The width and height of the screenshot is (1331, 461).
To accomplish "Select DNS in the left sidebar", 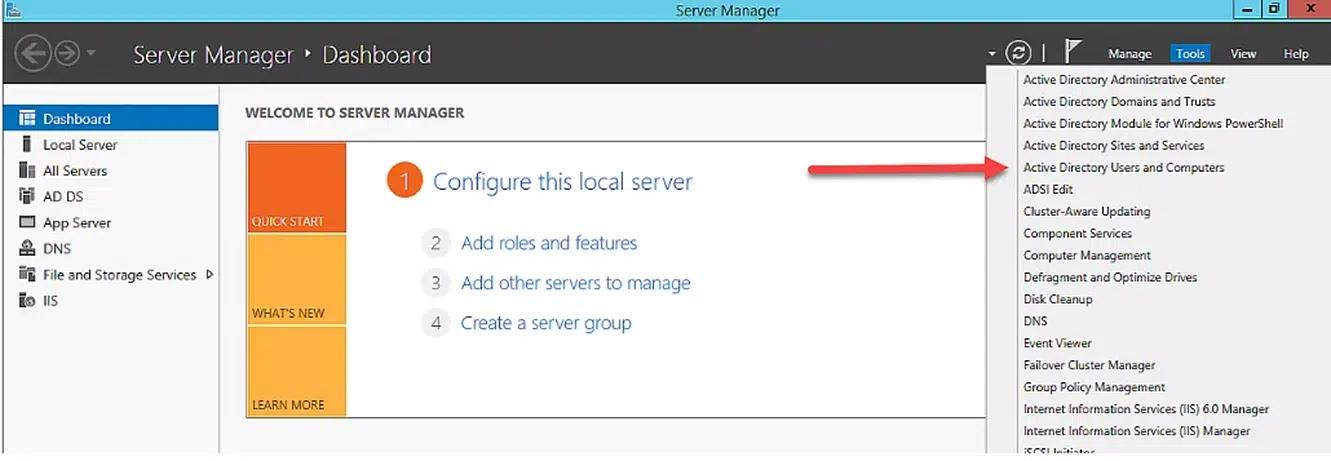I will pyautogui.click(x=110, y=248).
